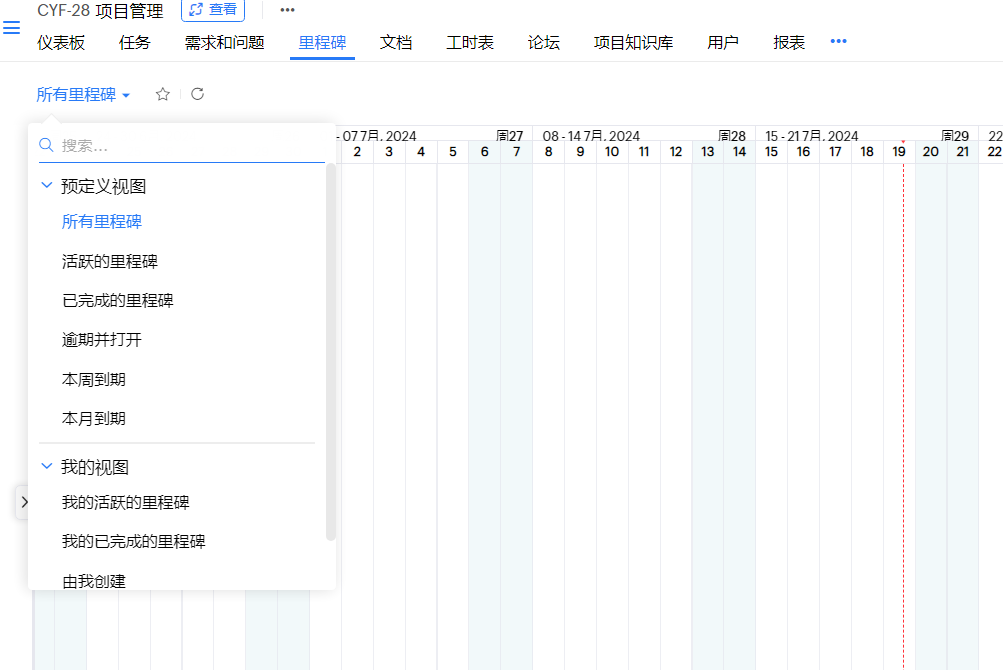This screenshot has width=1003, height=670.
Task: Open the hamburger navigation menu
Action: tap(12, 28)
